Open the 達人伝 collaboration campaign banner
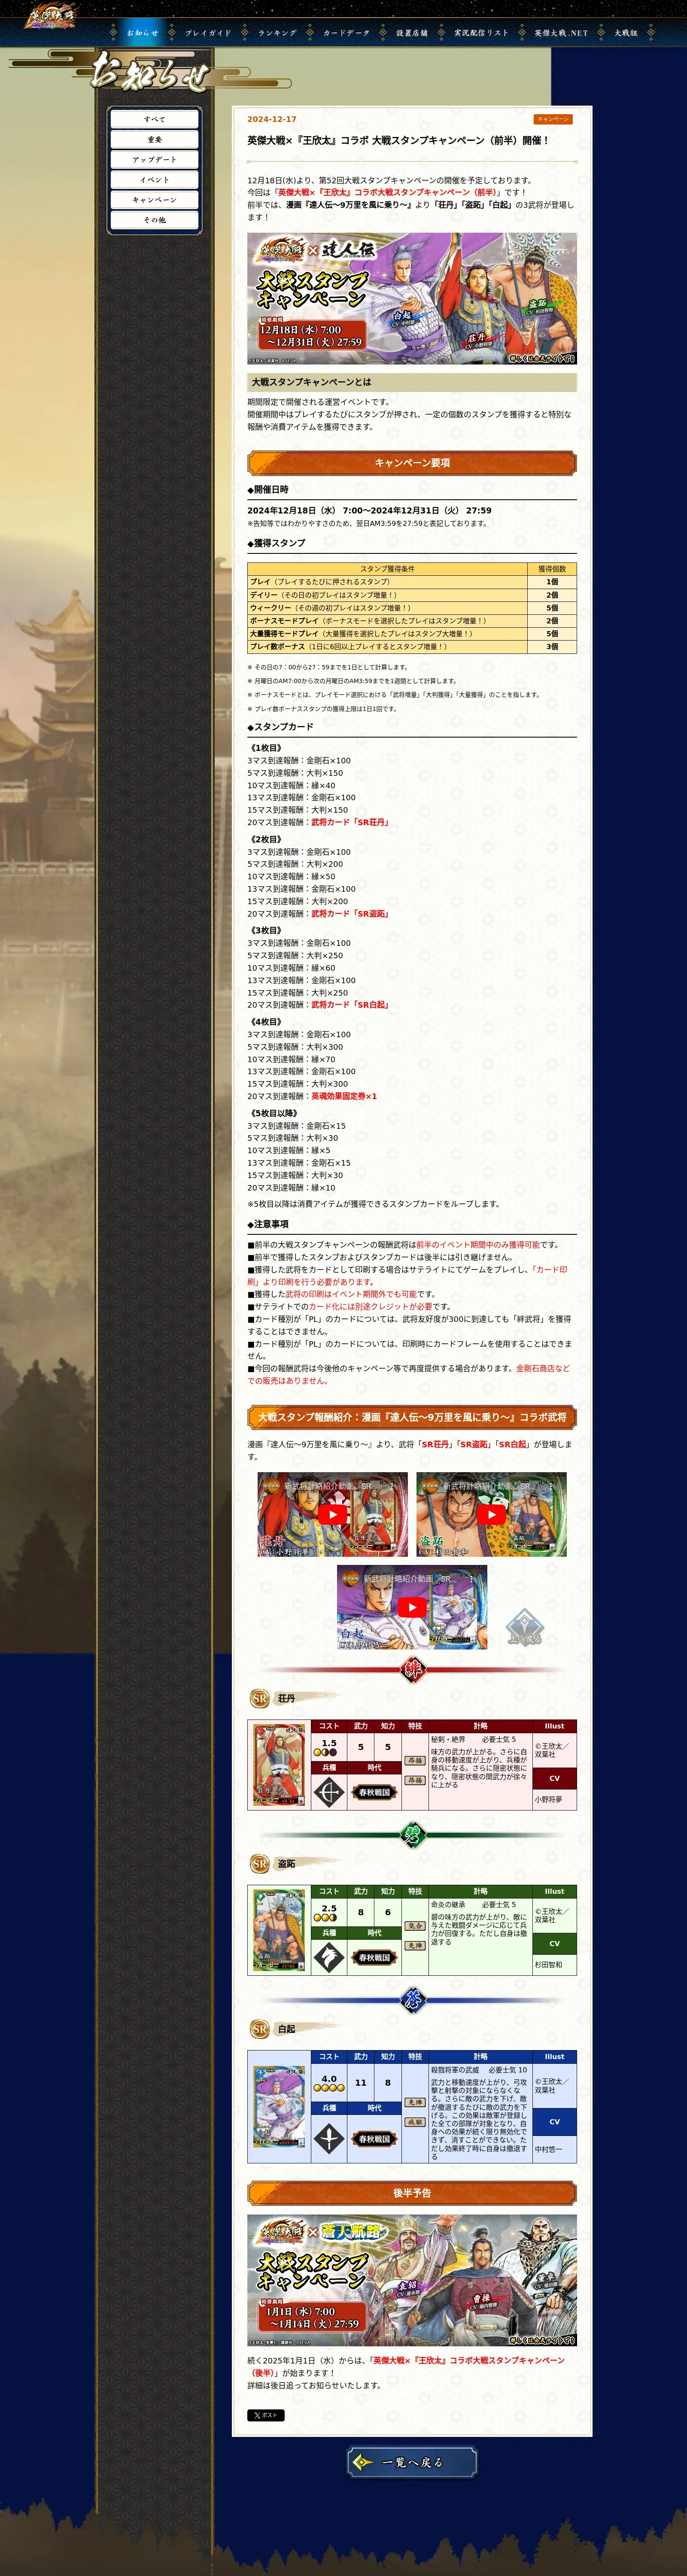This screenshot has height=2576, width=687. [x=412, y=298]
